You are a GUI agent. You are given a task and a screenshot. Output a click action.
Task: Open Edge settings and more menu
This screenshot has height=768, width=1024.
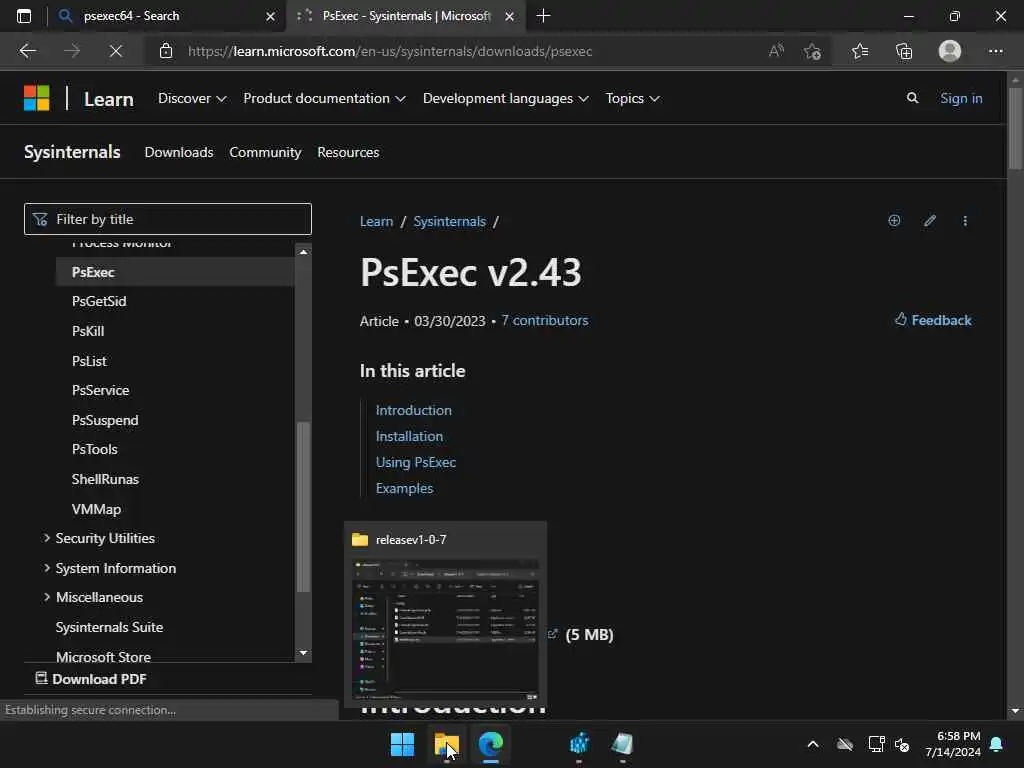tap(995, 51)
